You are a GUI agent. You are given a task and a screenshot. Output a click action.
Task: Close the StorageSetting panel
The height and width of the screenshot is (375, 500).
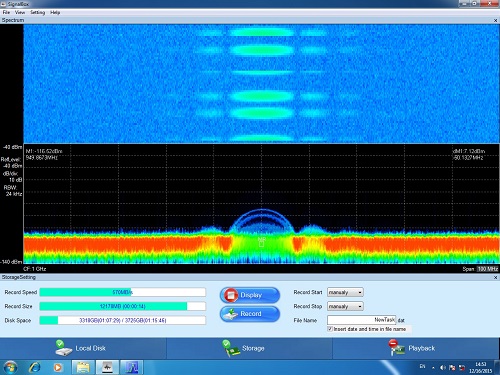tap(495, 277)
